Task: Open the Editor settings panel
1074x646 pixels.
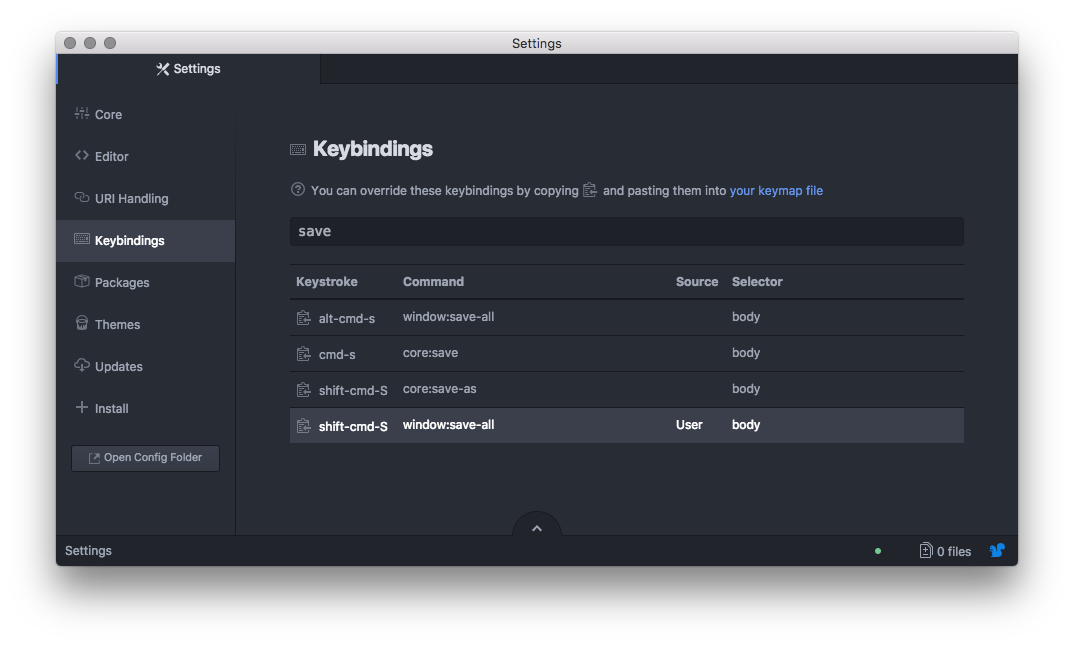Action: 146,156
